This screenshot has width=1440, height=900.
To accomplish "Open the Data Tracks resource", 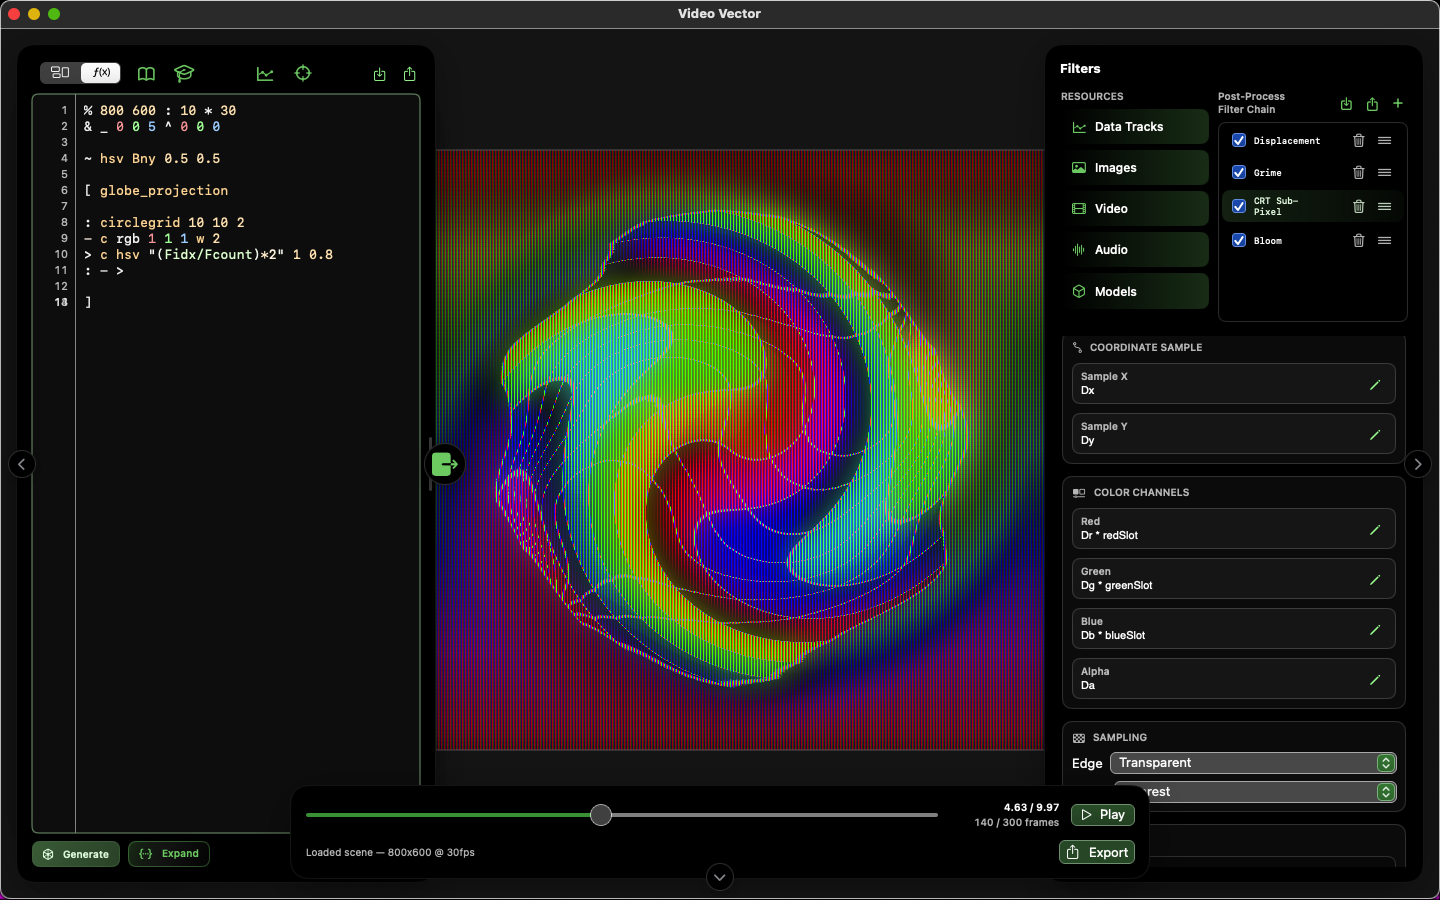I will pos(1134,127).
